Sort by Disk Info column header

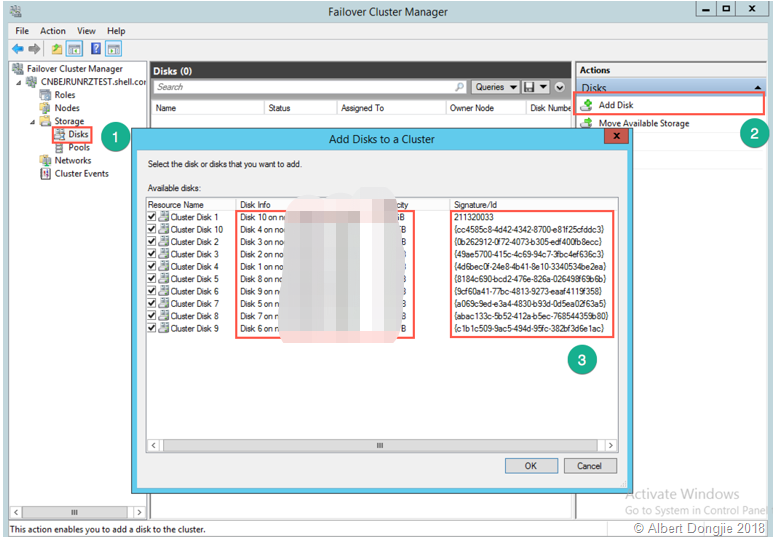255,205
